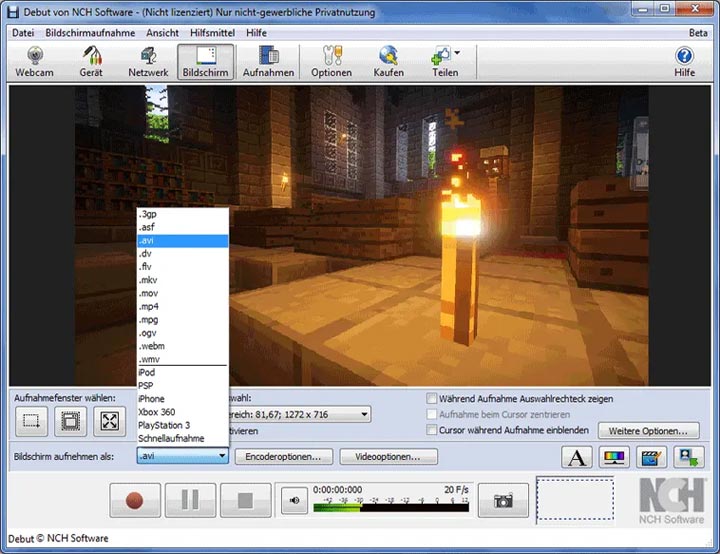Select .ogv format option

[x=183, y=333]
